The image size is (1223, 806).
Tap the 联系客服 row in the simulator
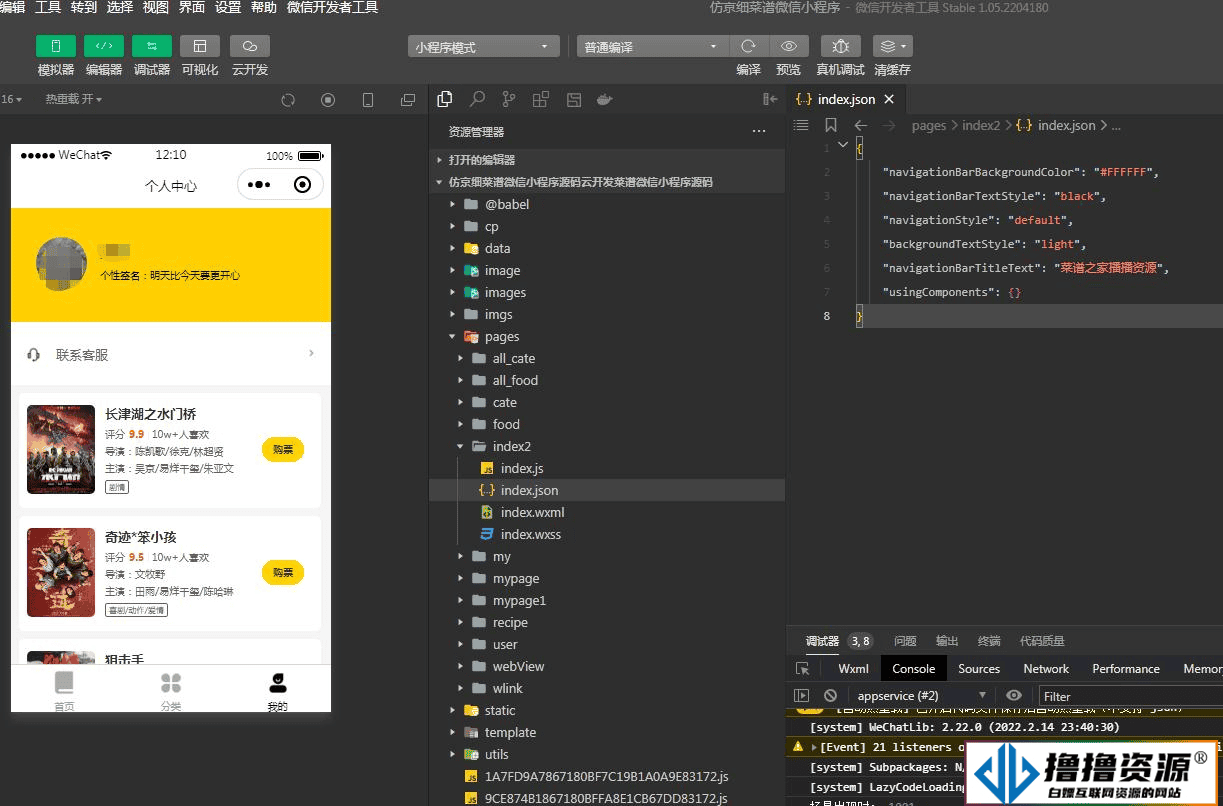(171, 355)
